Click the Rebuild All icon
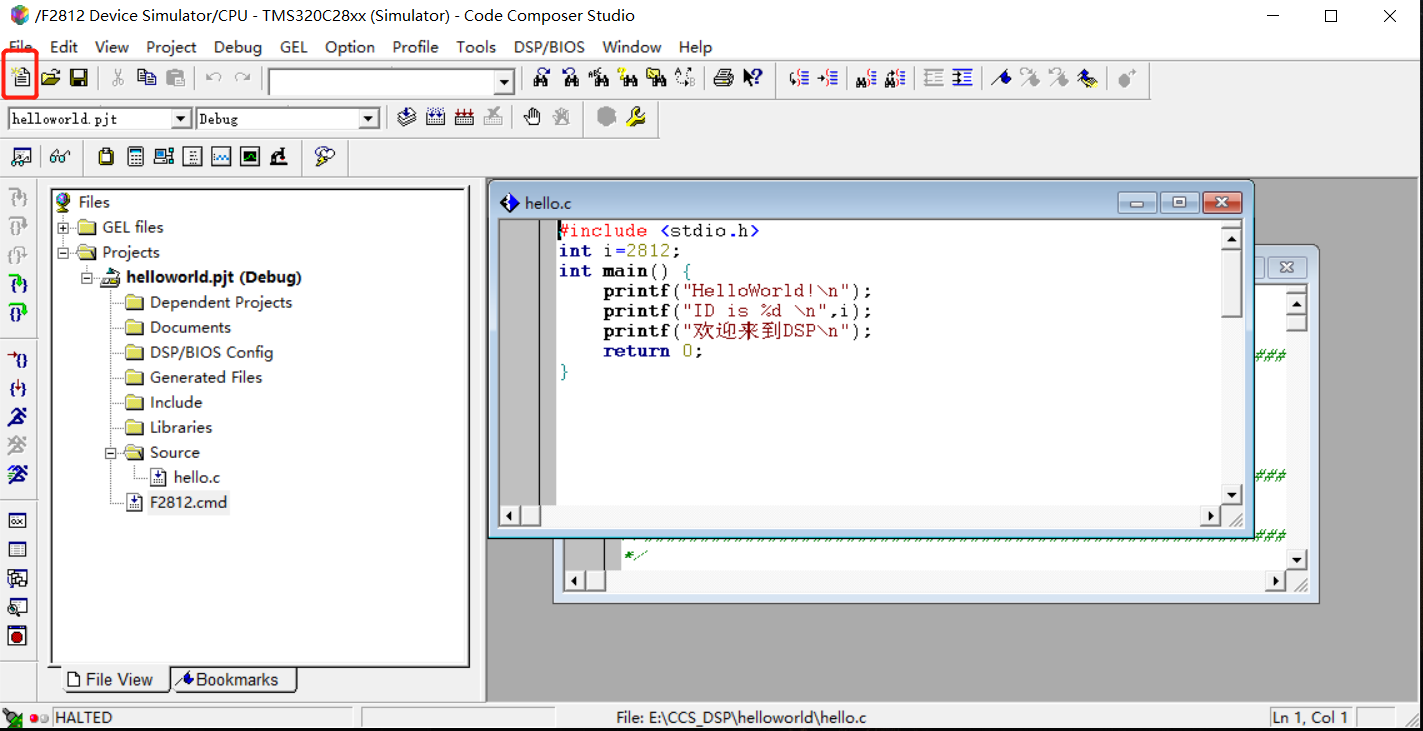The width and height of the screenshot is (1423, 731). [x=464, y=118]
